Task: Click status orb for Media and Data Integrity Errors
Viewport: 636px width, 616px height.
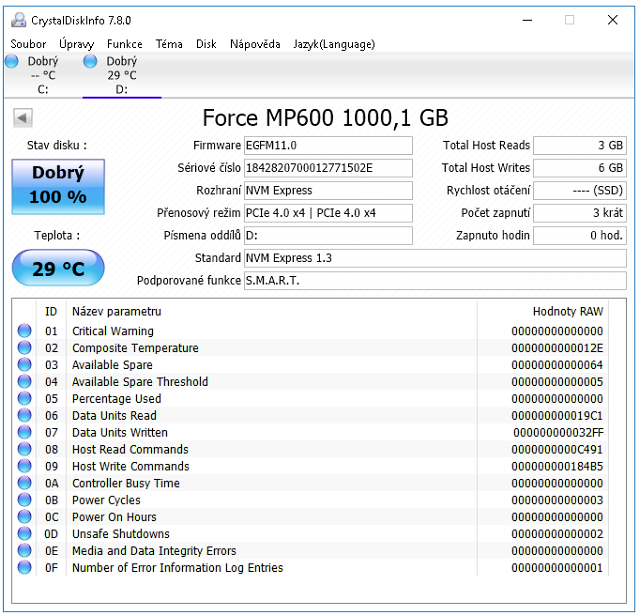Action: pyautogui.click(x=24, y=550)
